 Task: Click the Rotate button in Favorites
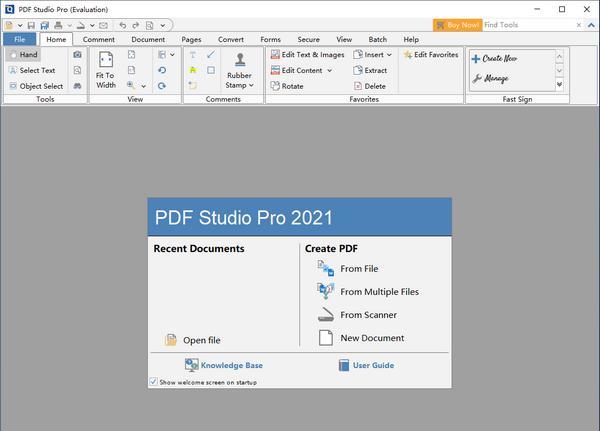click(287, 86)
